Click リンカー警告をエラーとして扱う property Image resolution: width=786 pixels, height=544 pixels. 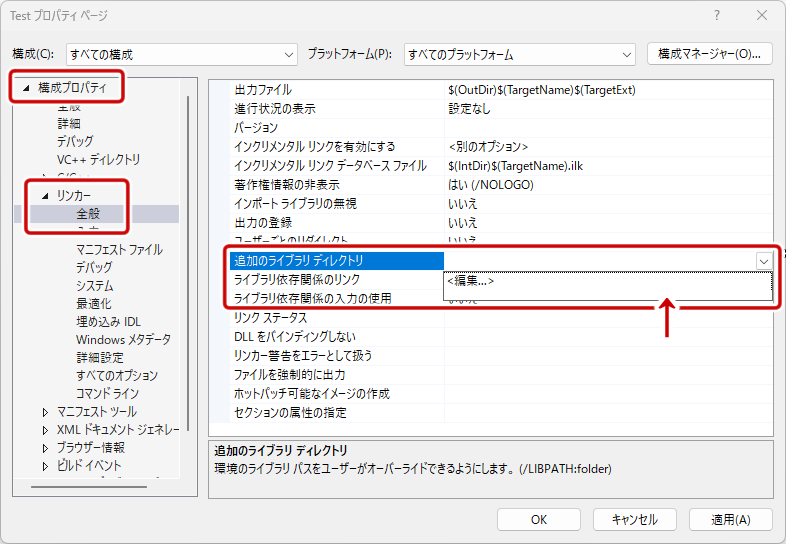coord(303,356)
